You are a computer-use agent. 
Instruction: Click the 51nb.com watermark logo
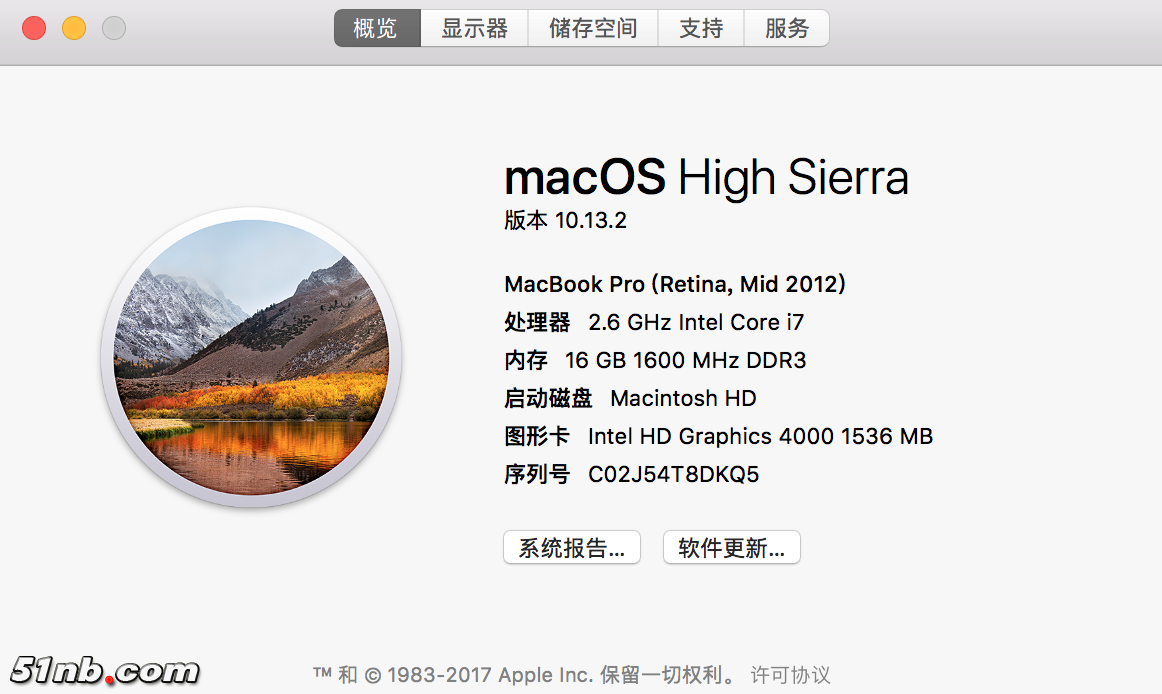pyautogui.click(x=105, y=671)
